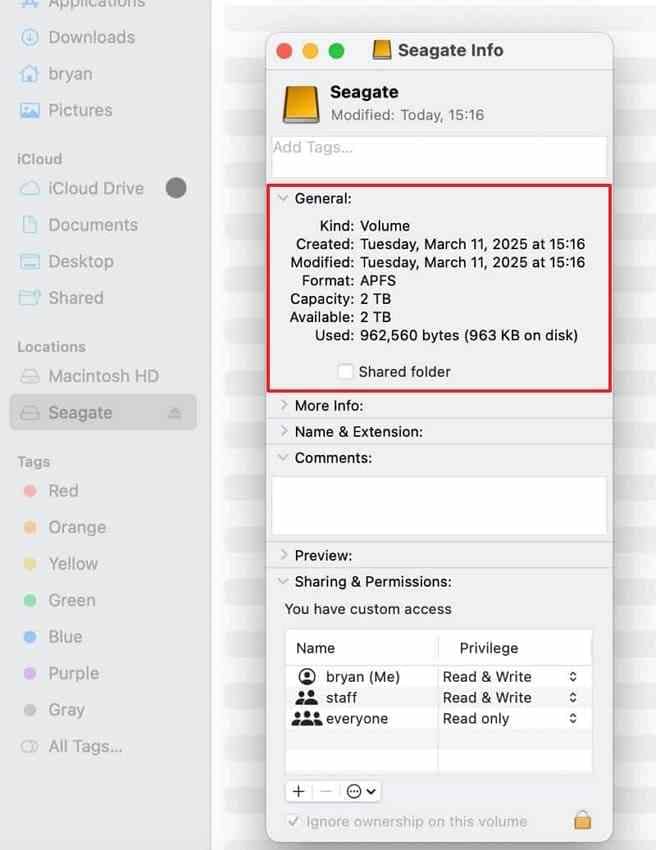Screen dimensions: 656x850
Task: Click the Shared folder icon in sidebar
Action: [x=30, y=297]
